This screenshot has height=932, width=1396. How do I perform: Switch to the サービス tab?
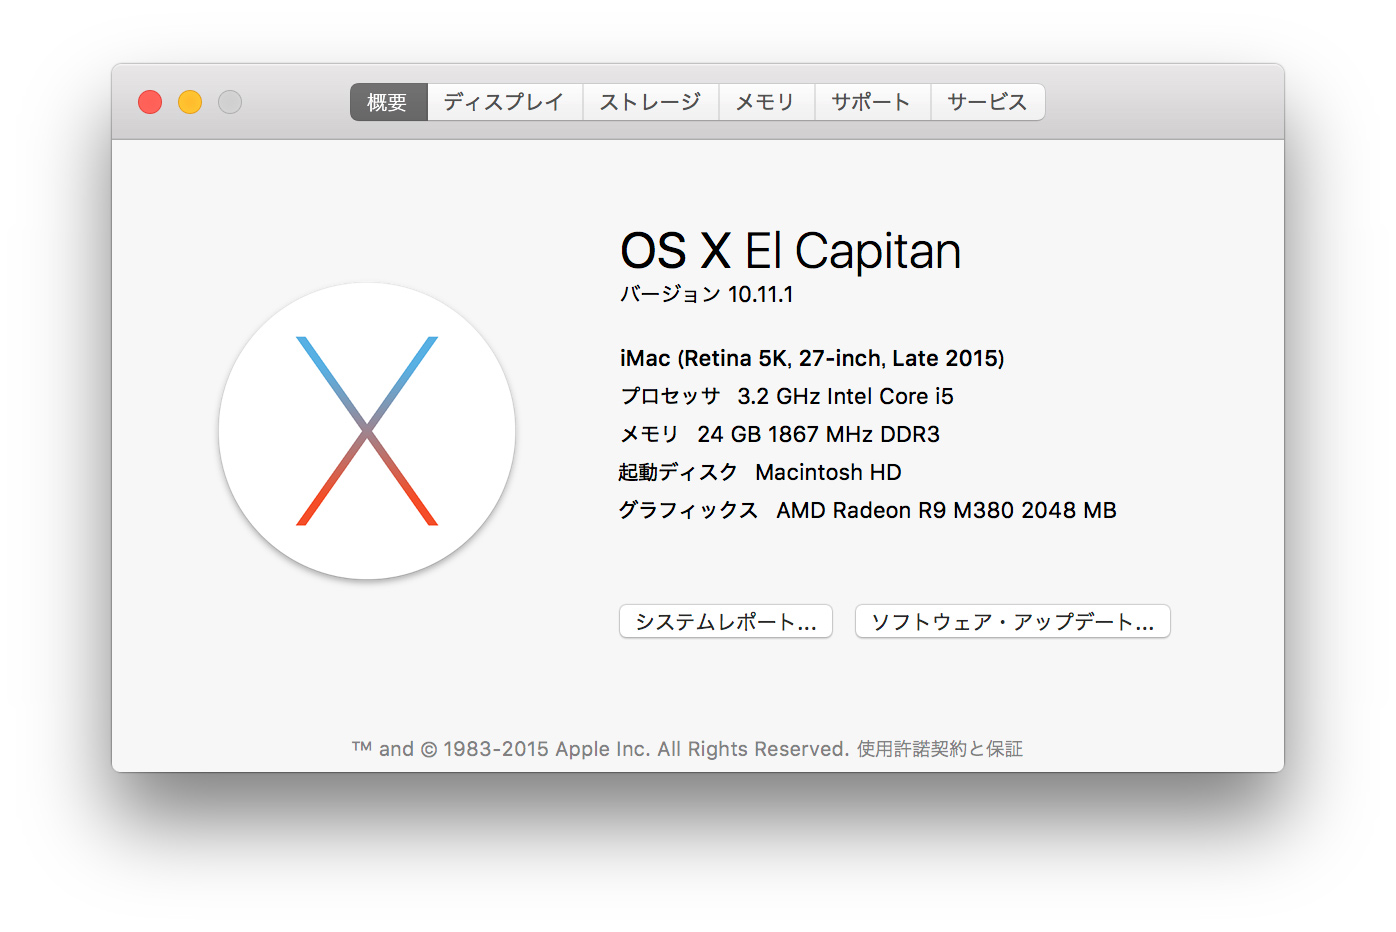pos(987,101)
